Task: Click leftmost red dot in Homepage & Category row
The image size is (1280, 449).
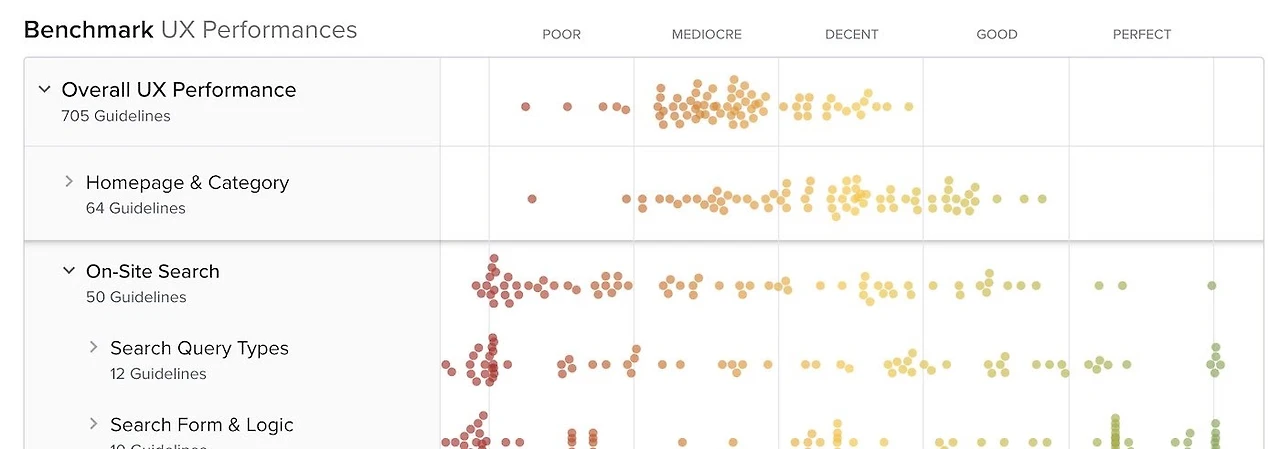Action: pos(532,199)
